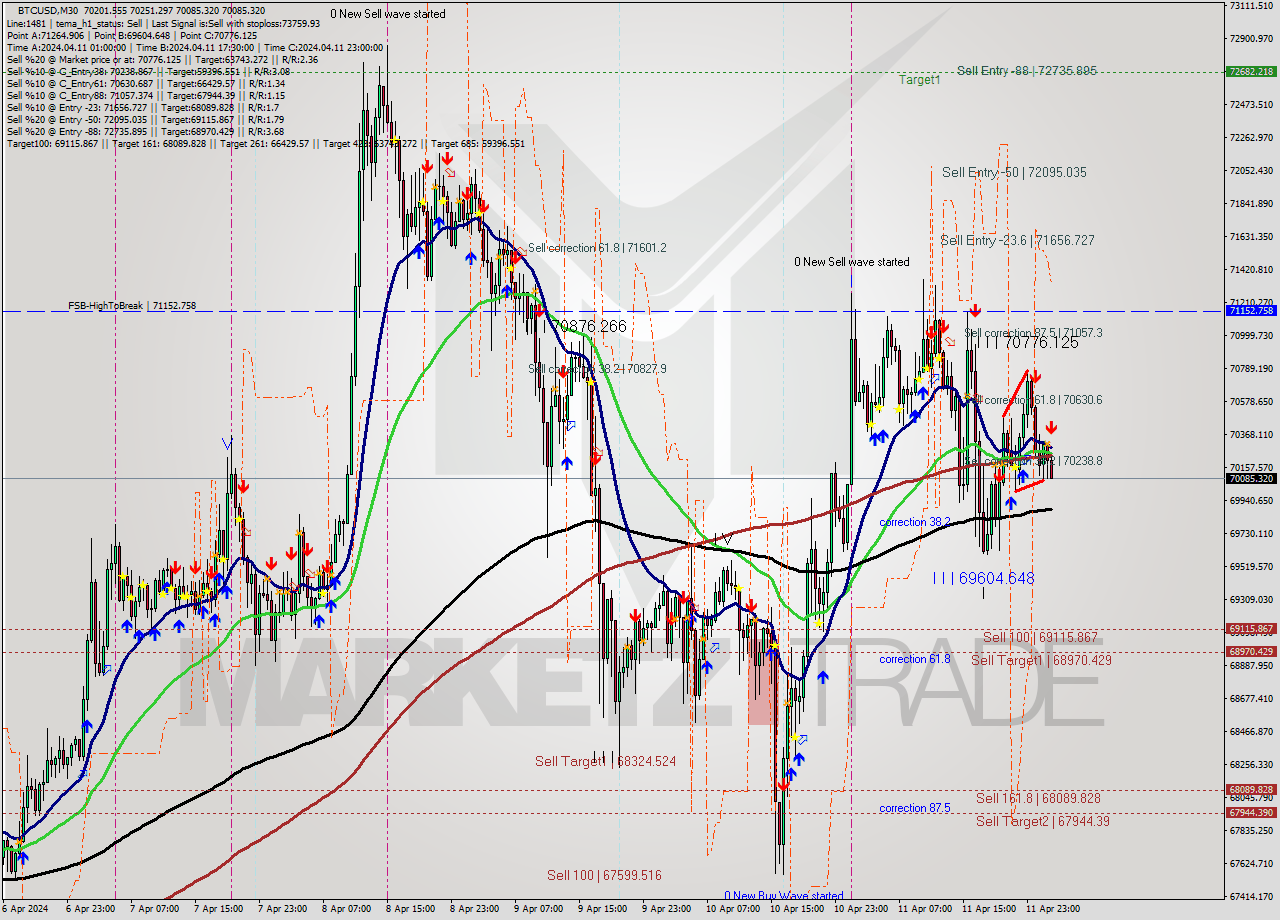Click the 71420.810 price scale value
Viewport: 1280px width, 920px height.
[x=1250, y=270]
